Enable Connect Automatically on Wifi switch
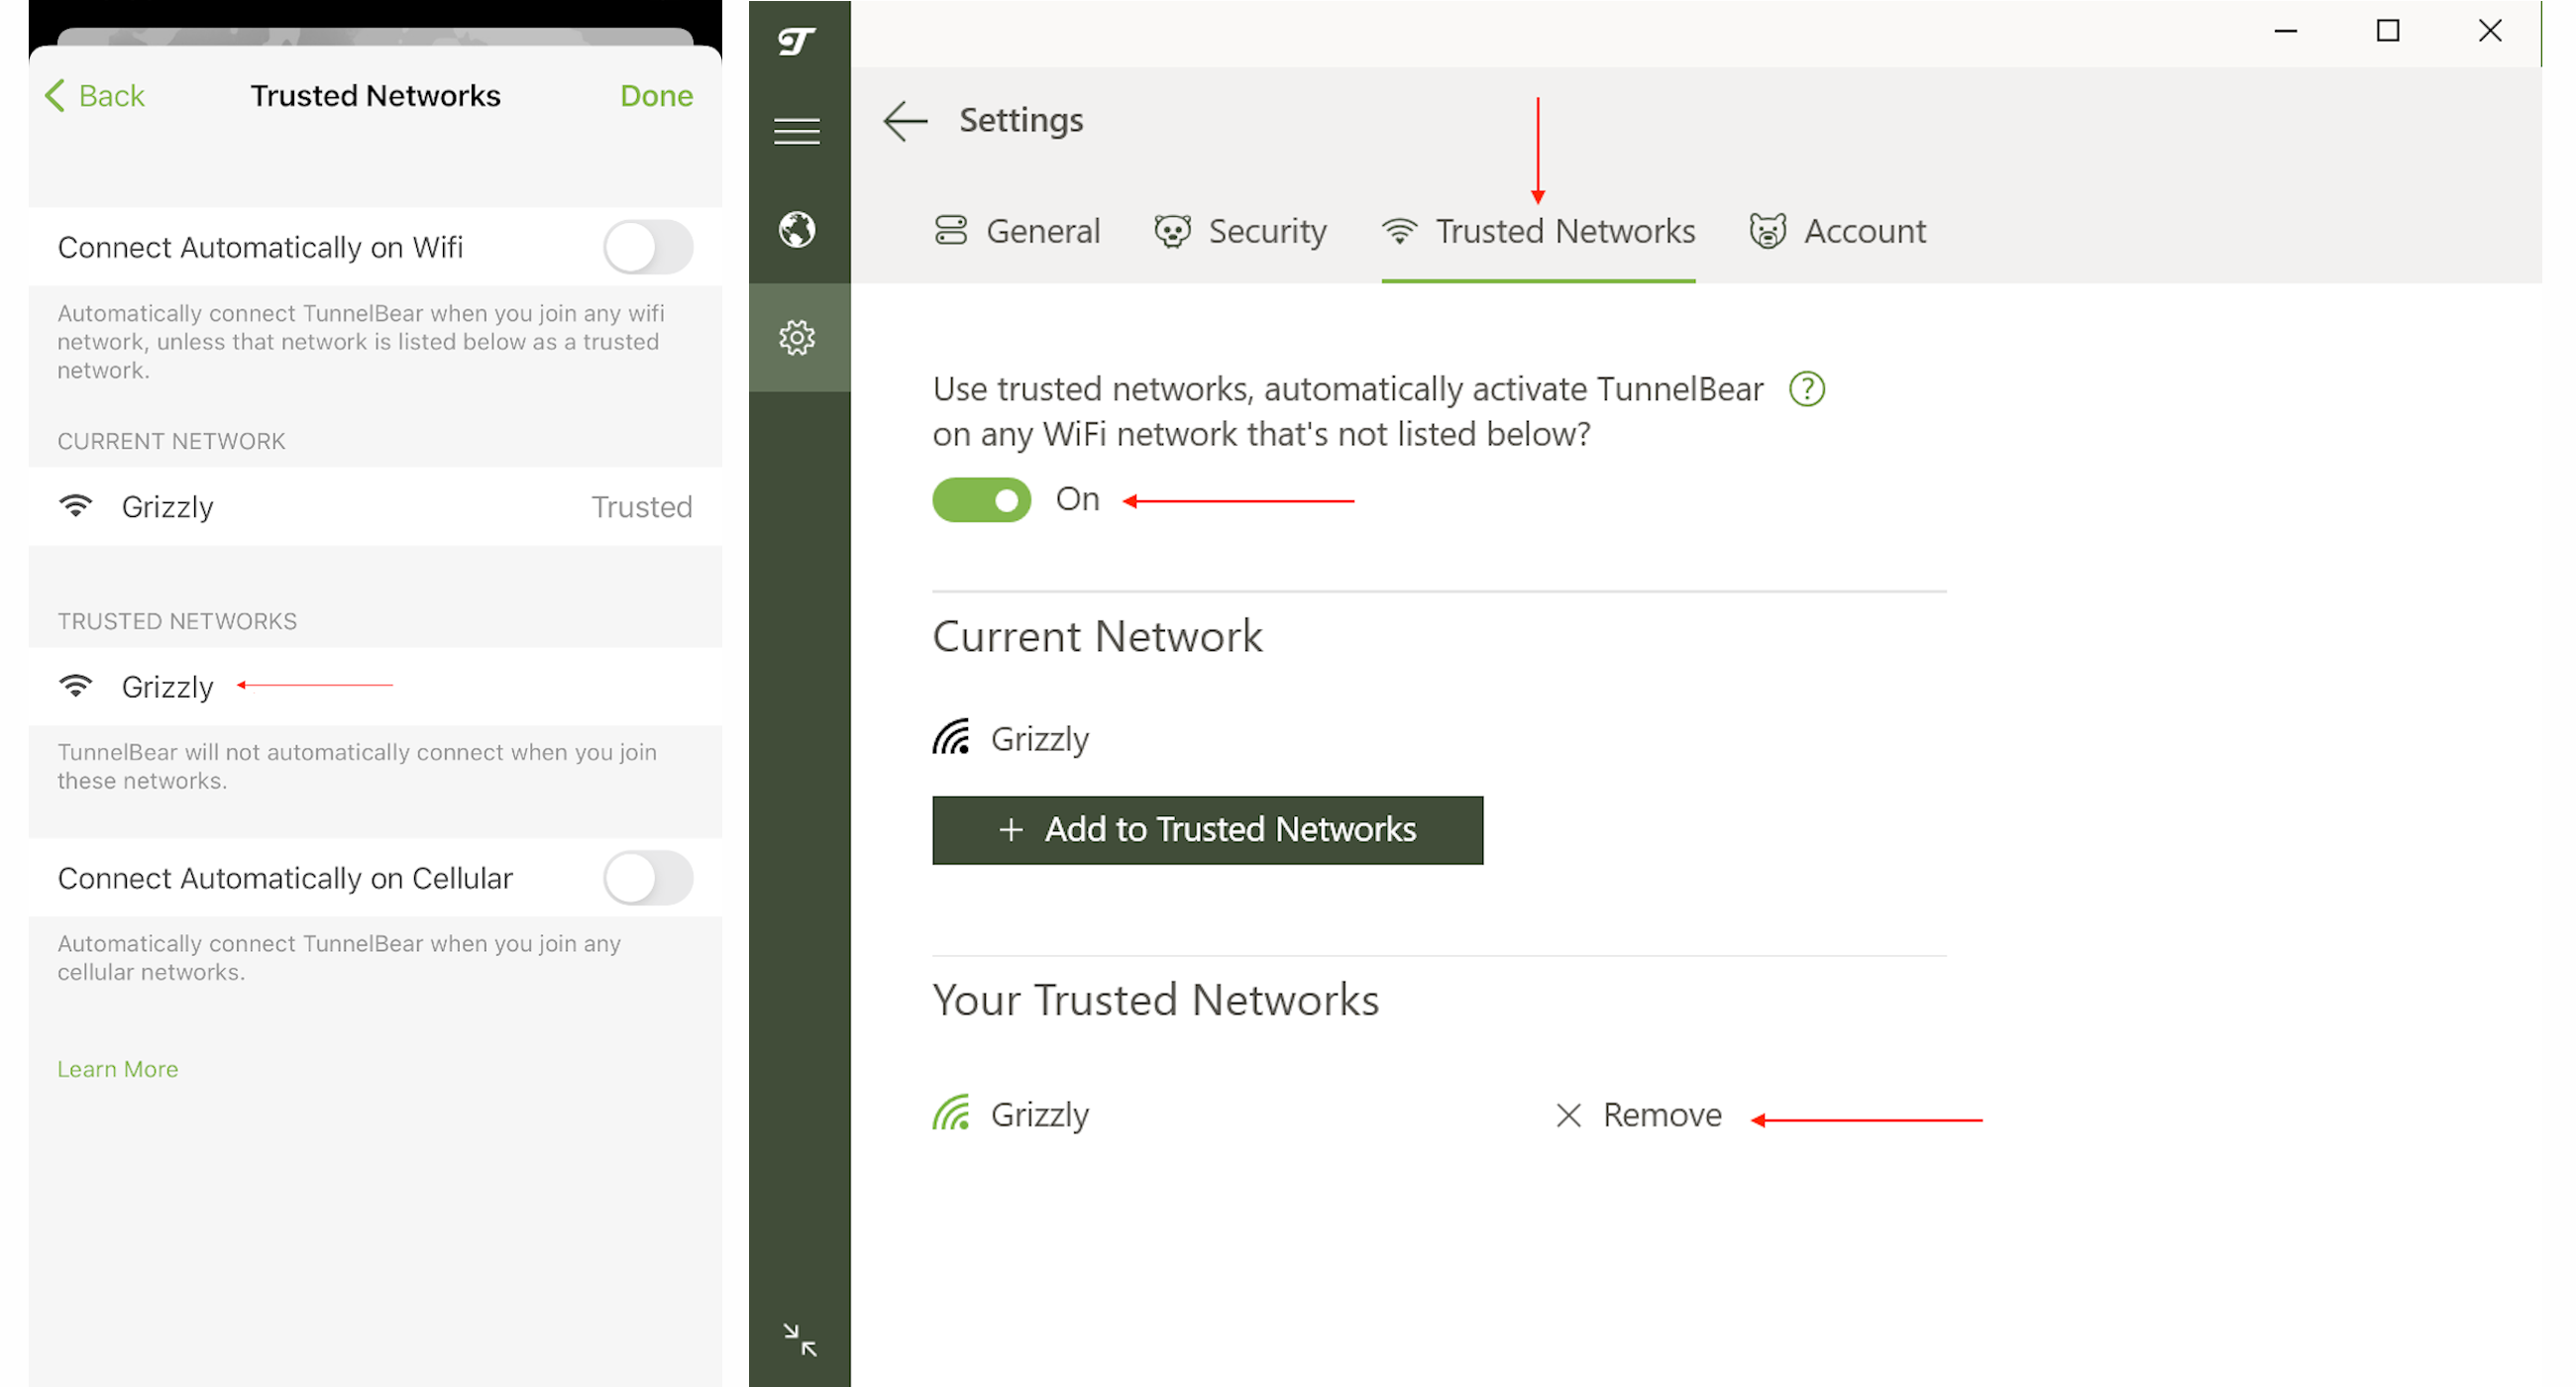2576x1387 pixels. [648, 247]
